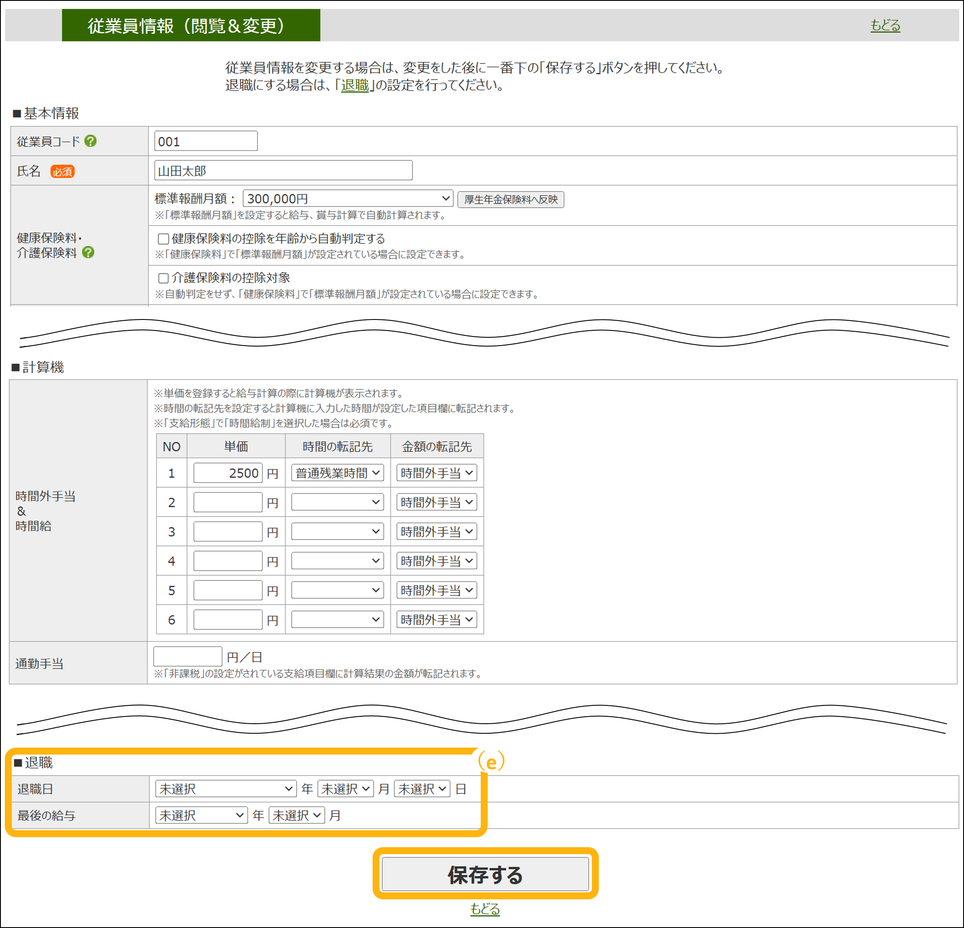This screenshot has width=964, height=928.
Task: Click もどる link at top right
Action: 885,26
